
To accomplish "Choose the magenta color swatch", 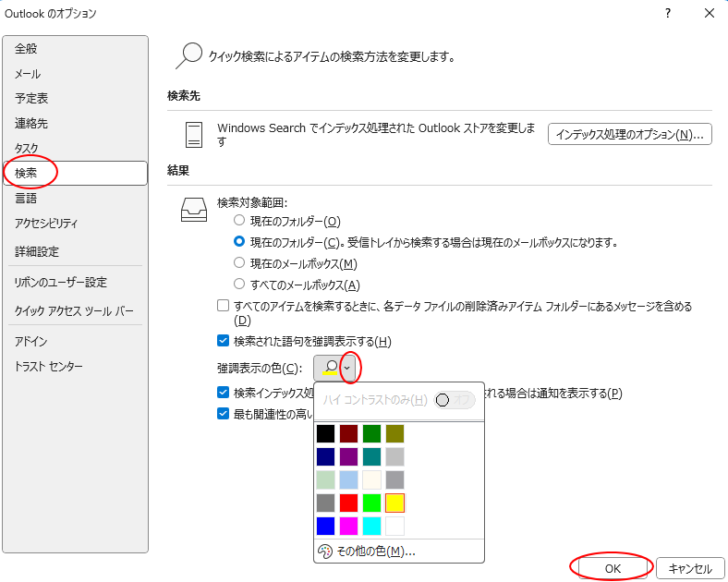I will pyautogui.click(x=349, y=526).
